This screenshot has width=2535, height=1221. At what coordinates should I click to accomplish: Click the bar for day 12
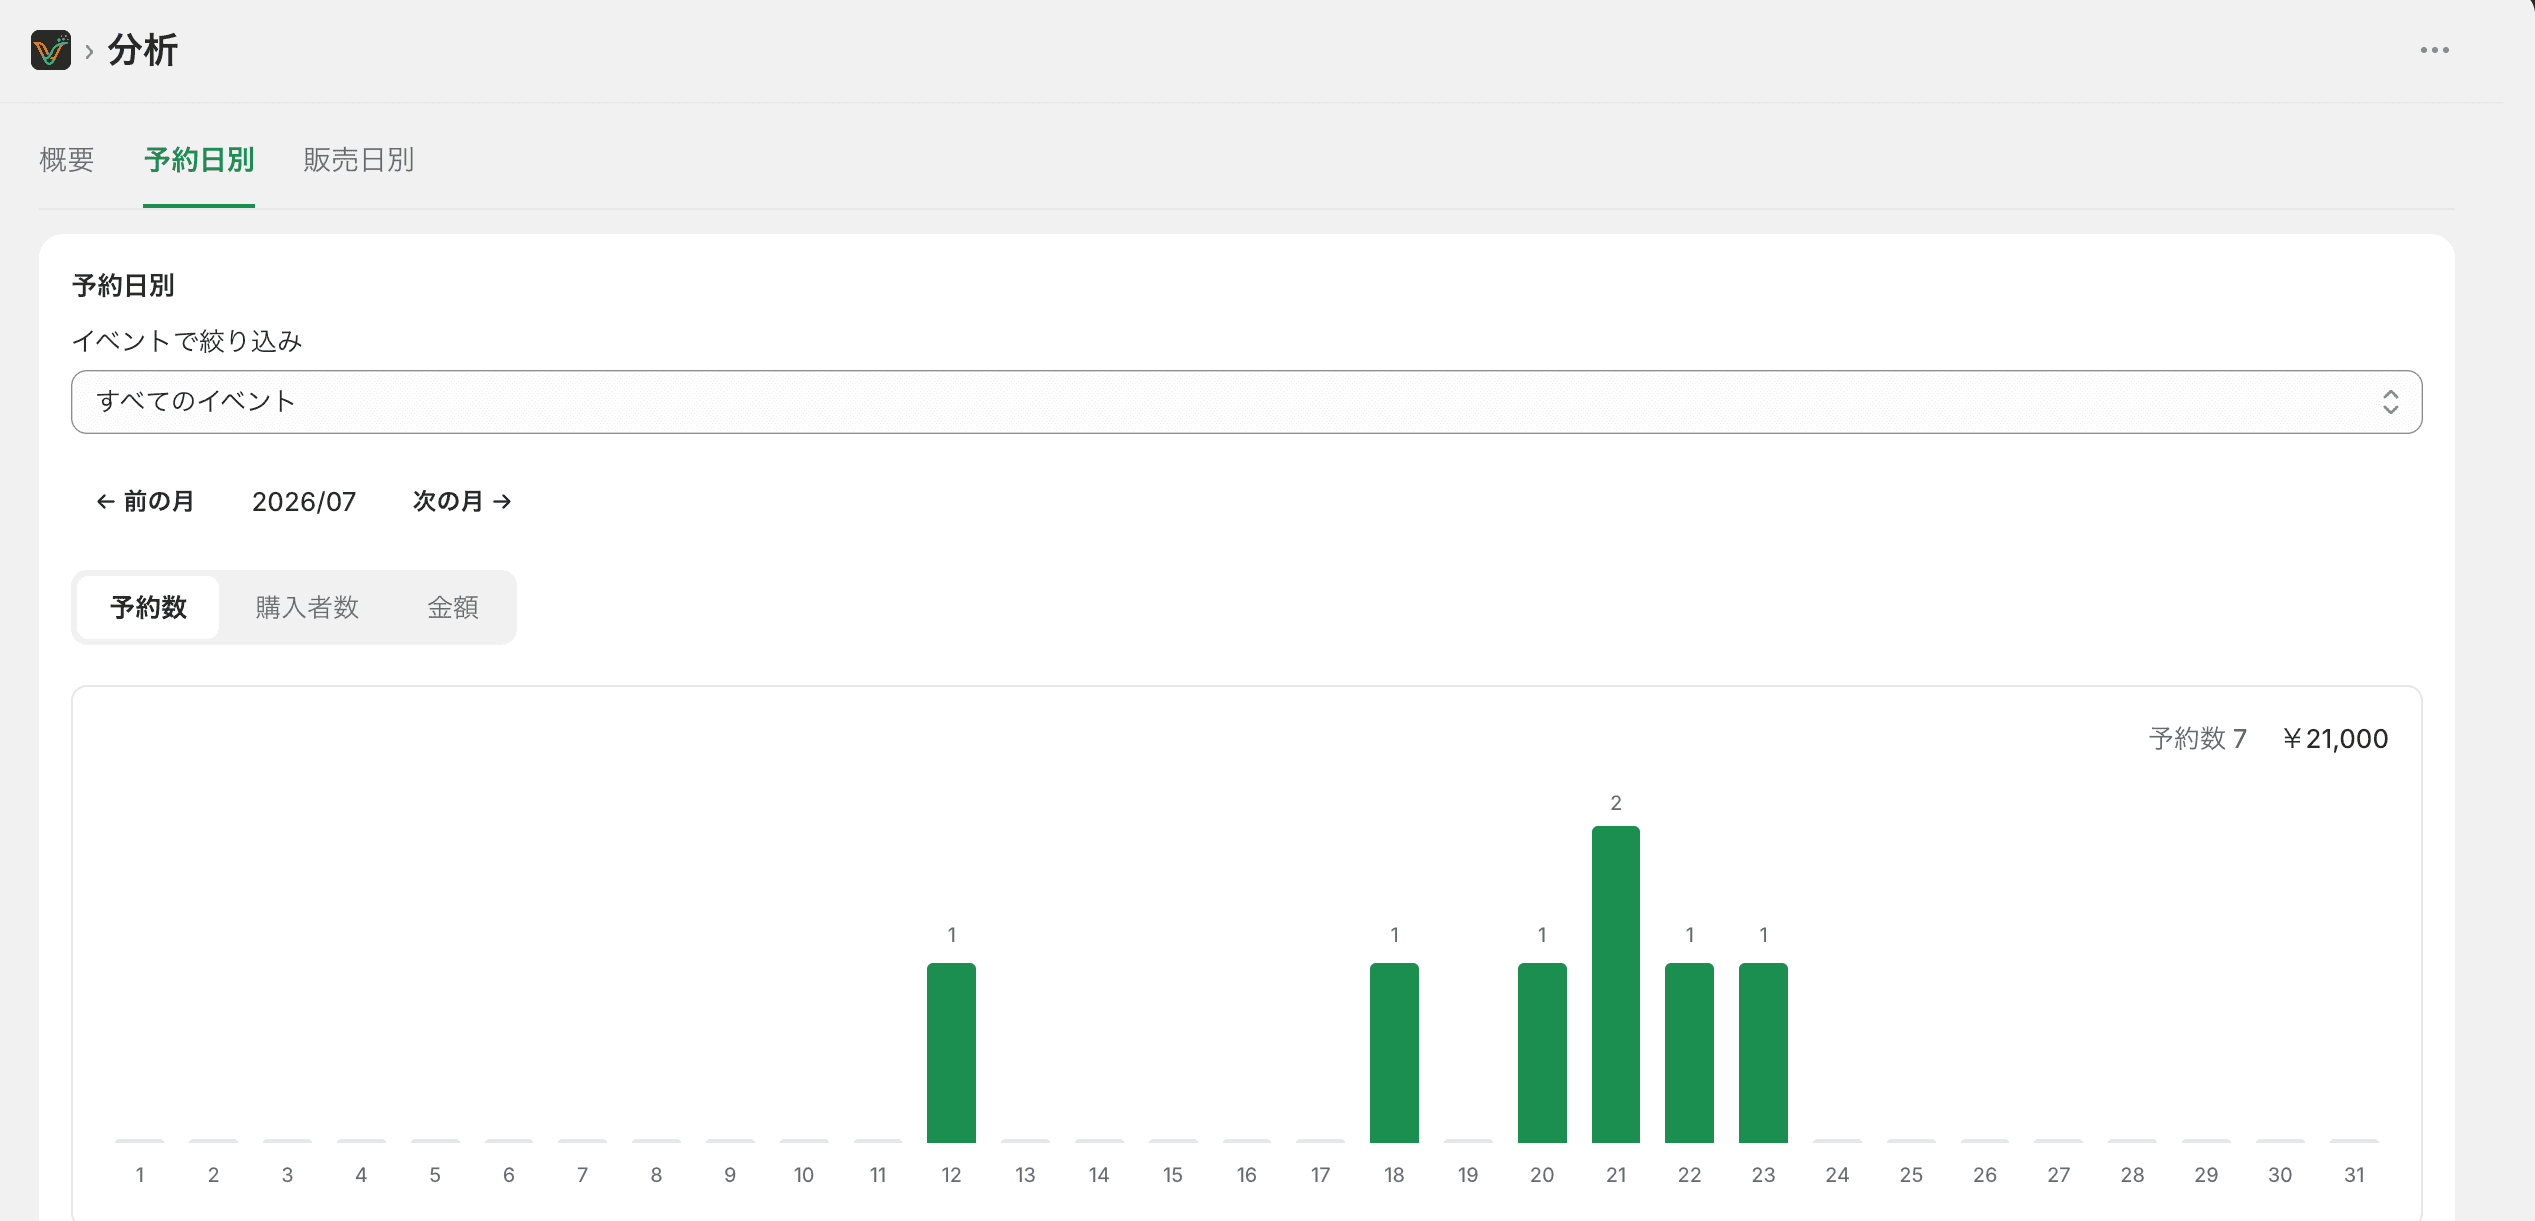[x=951, y=1053]
